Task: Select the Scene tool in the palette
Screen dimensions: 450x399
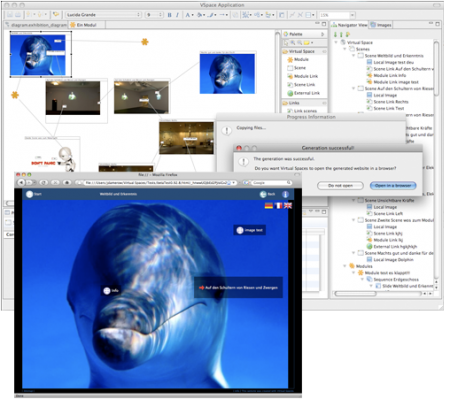Action: tap(296, 68)
